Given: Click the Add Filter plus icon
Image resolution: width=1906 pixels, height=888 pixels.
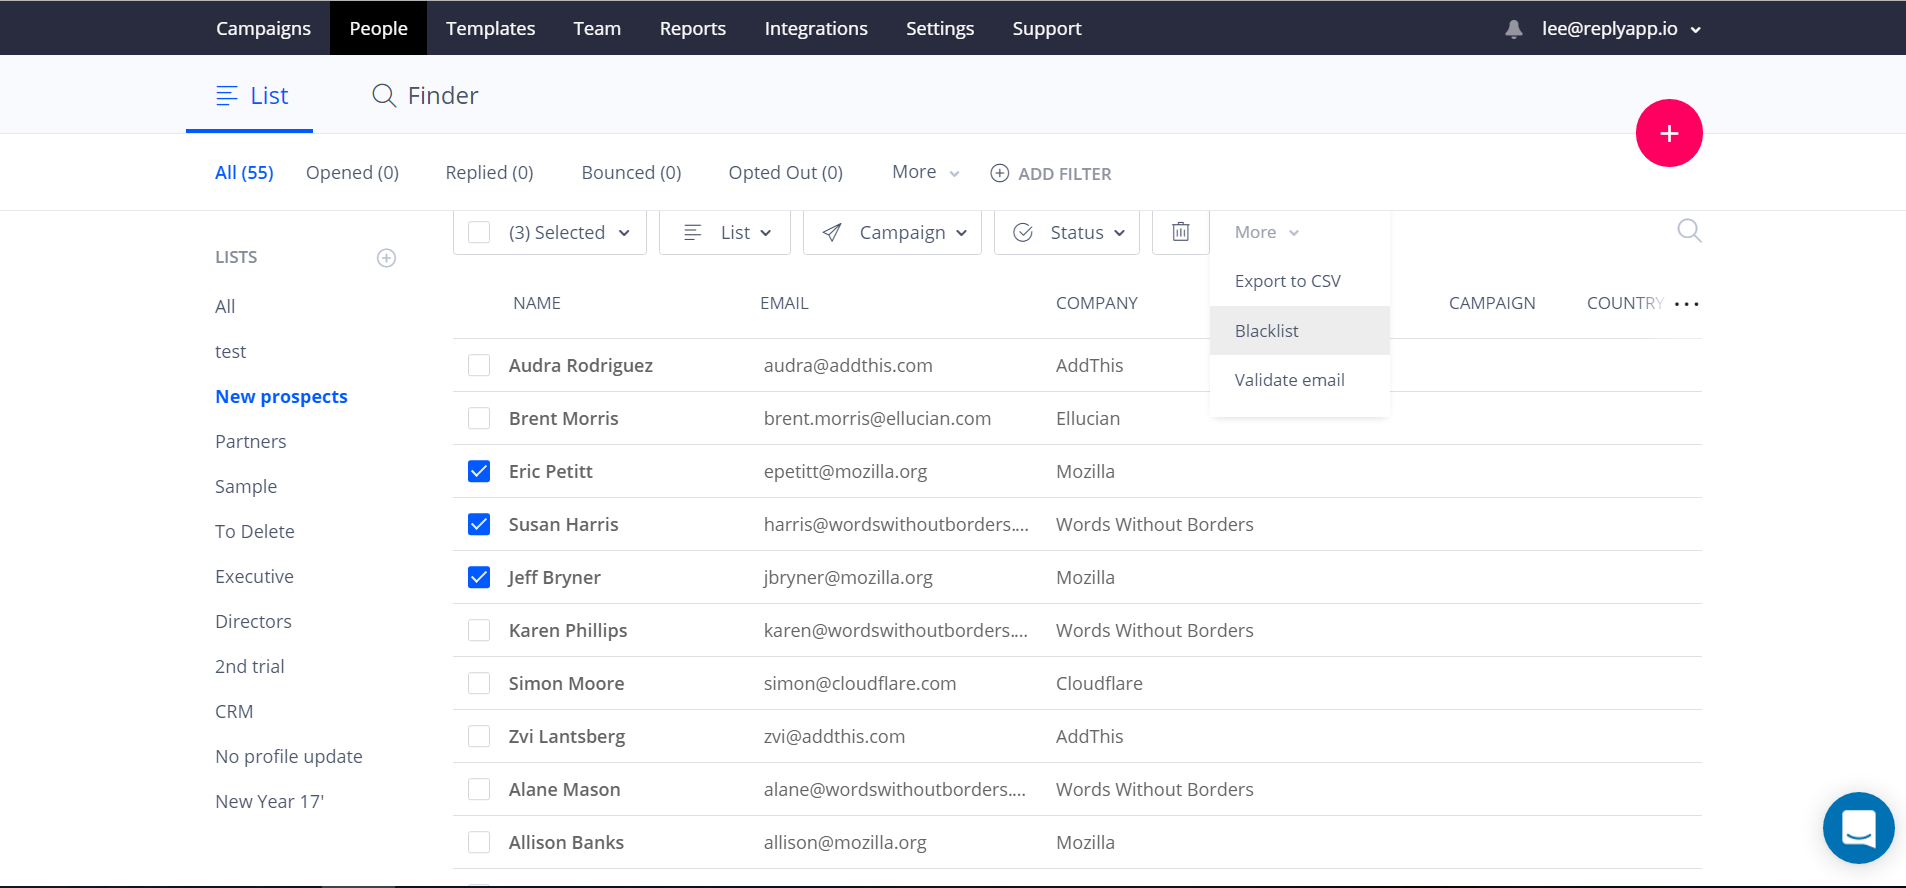Looking at the screenshot, I should (999, 173).
